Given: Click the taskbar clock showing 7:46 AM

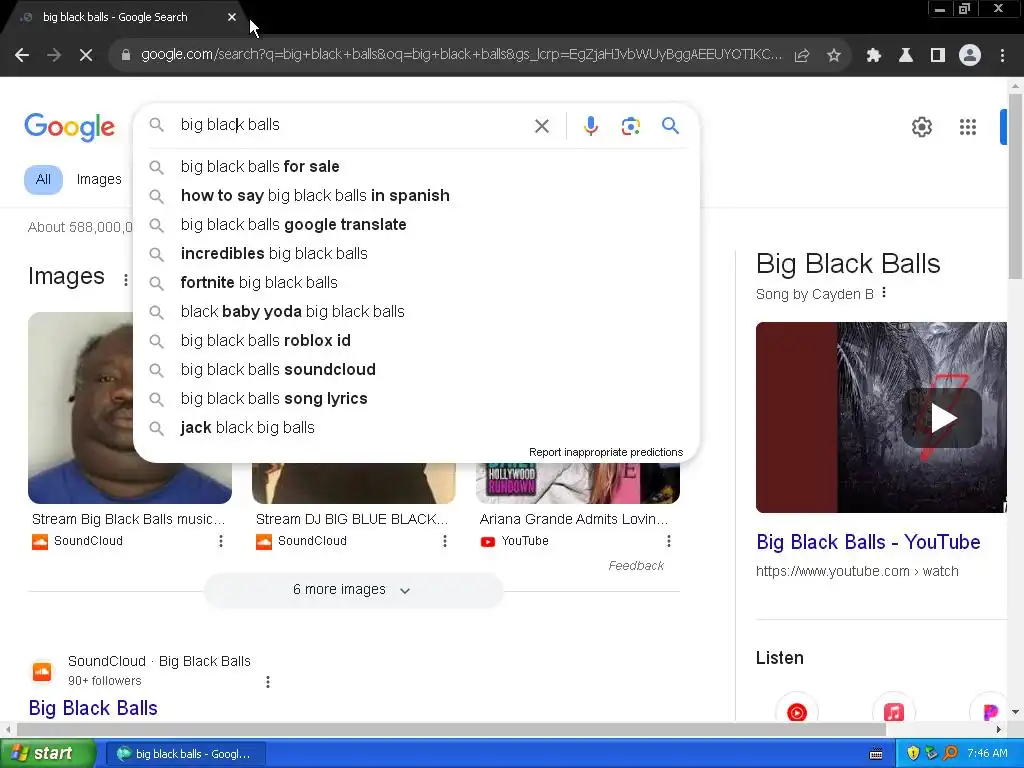Looking at the screenshot, I should 987,753.
